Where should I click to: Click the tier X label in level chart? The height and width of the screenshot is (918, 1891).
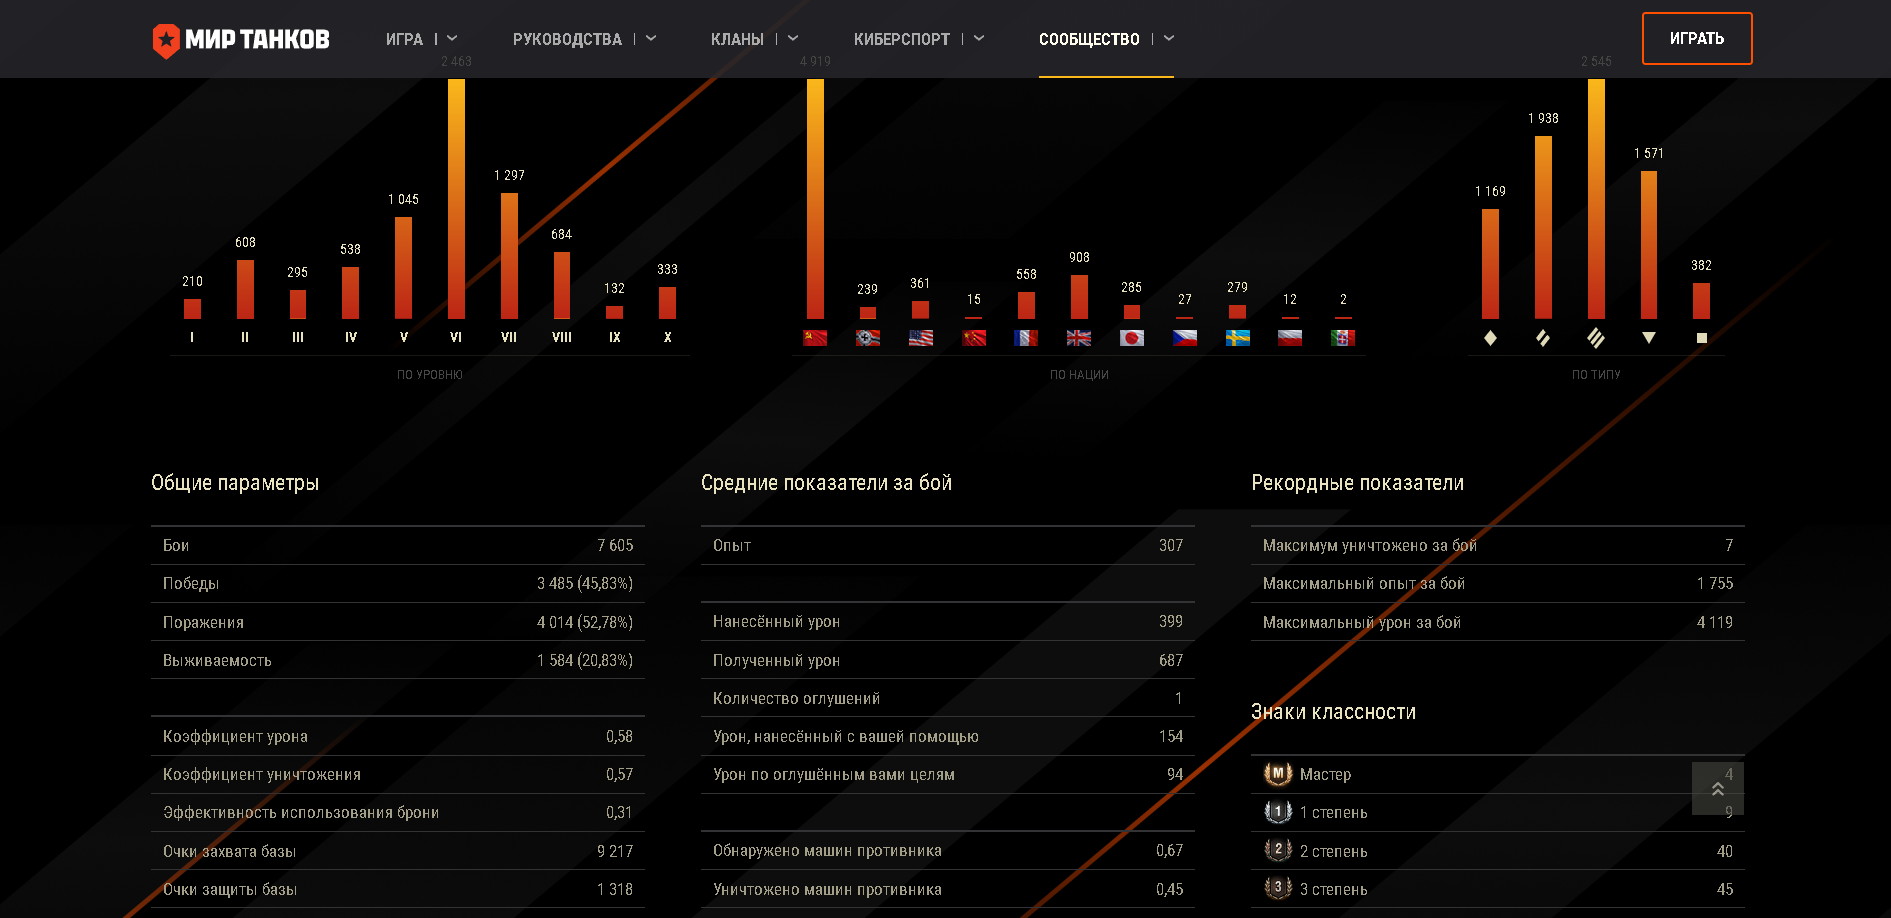668,338
